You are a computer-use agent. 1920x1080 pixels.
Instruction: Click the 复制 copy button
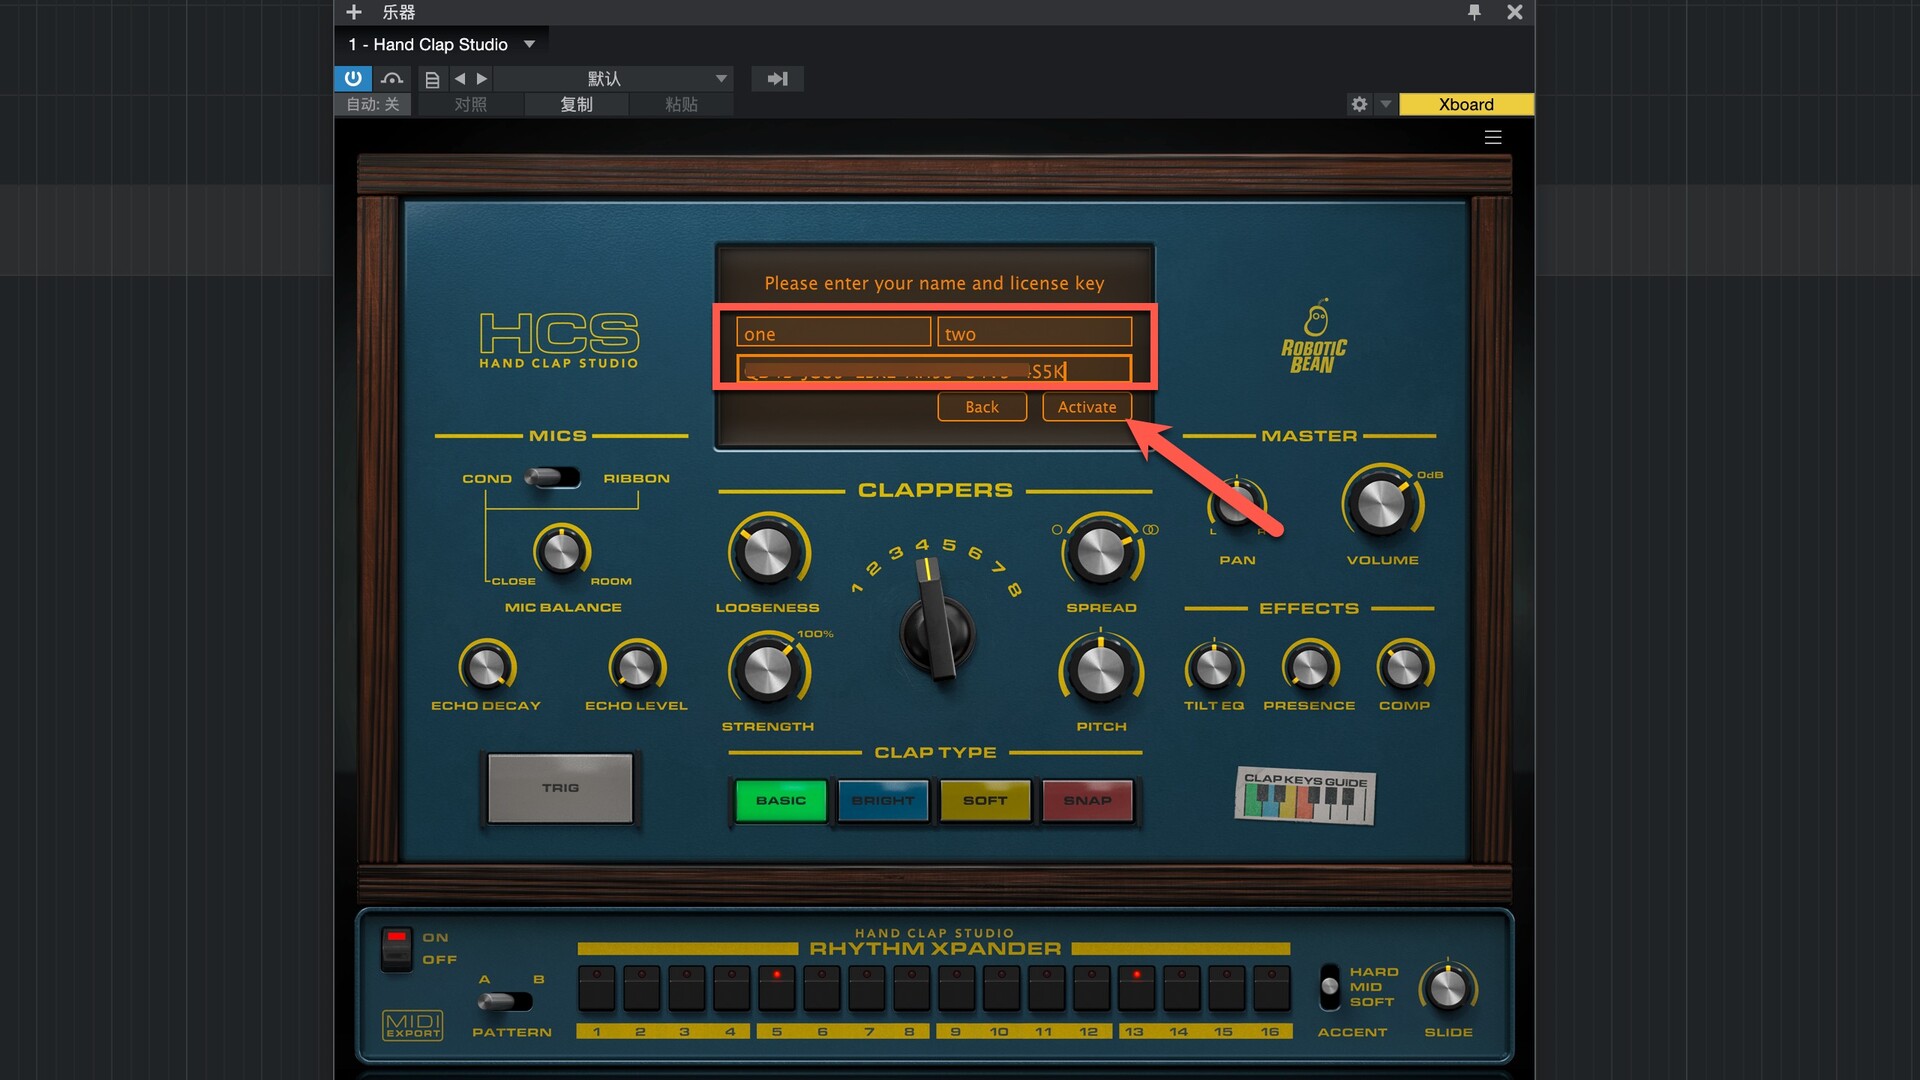[x=576, y=104]
